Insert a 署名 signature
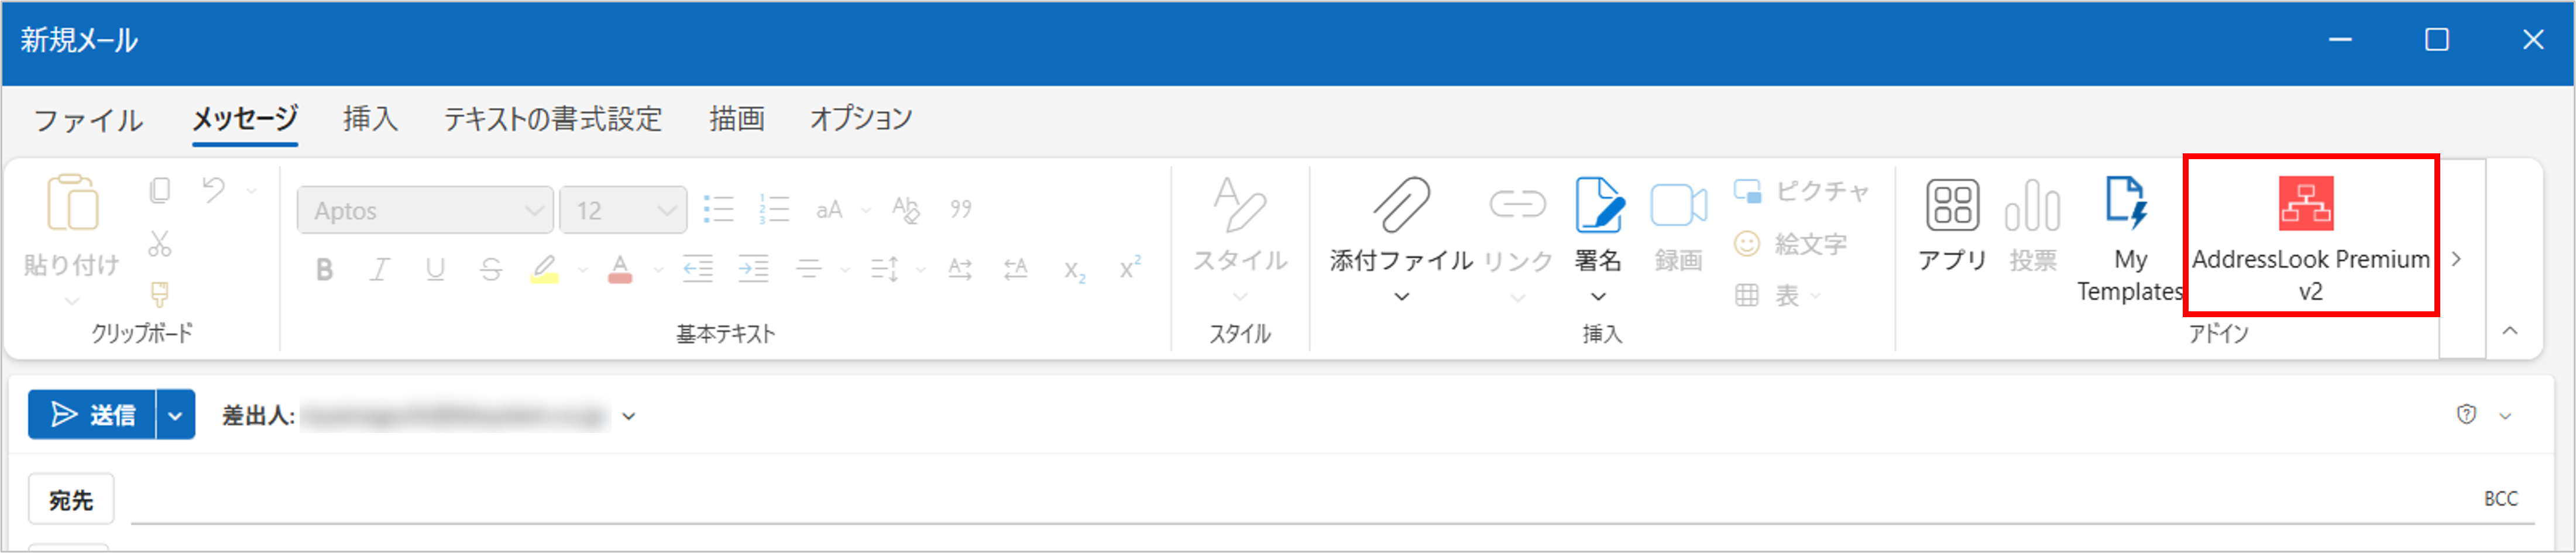Screen dimensions: 2576x553 (1598, 206)
